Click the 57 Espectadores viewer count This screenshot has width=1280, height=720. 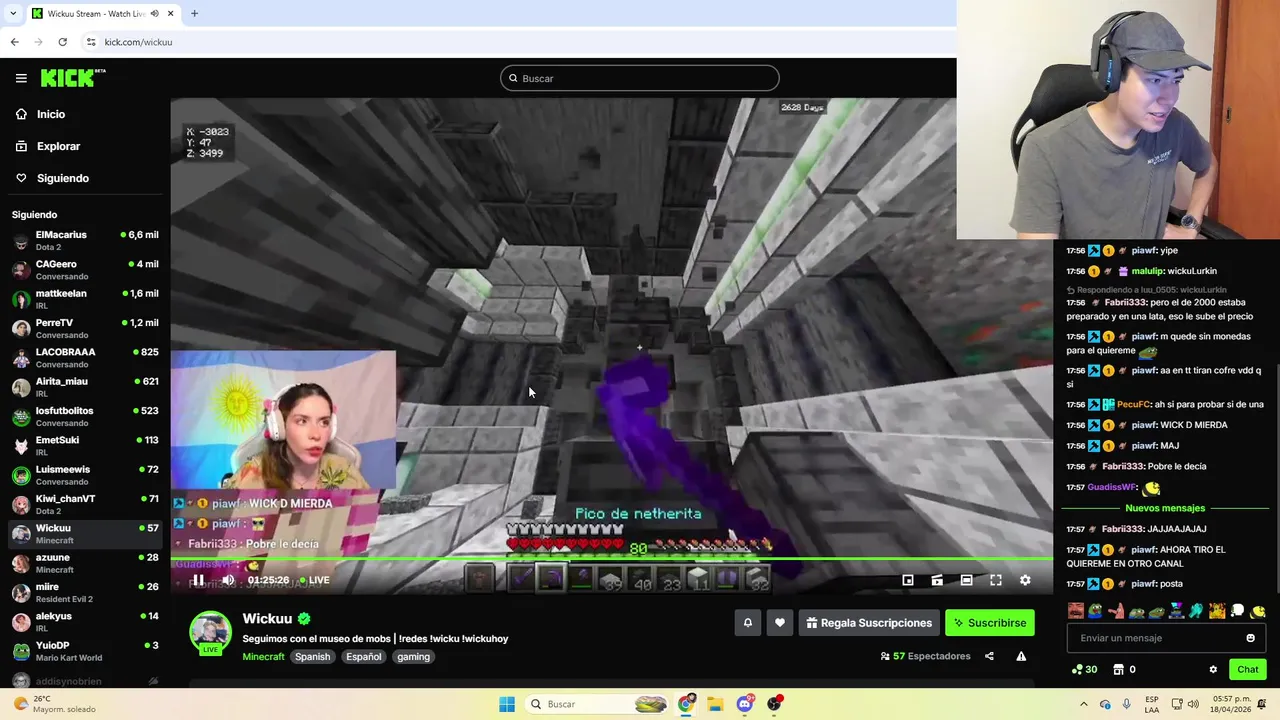(925, 656)
